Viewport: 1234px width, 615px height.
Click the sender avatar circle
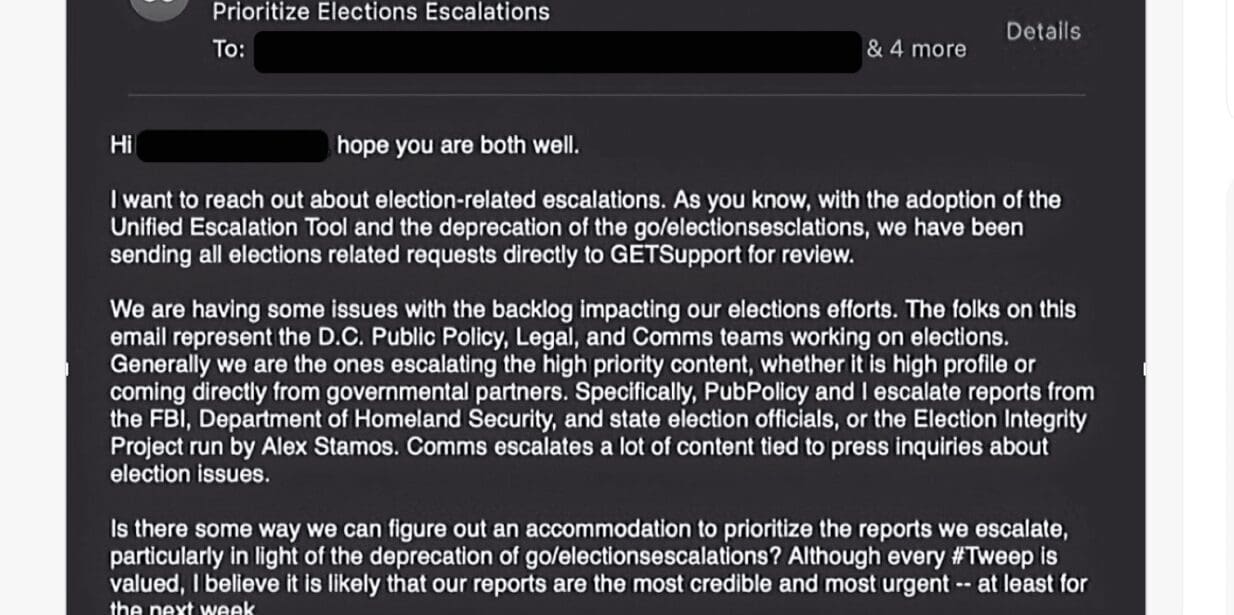click(x=159, y=8)
